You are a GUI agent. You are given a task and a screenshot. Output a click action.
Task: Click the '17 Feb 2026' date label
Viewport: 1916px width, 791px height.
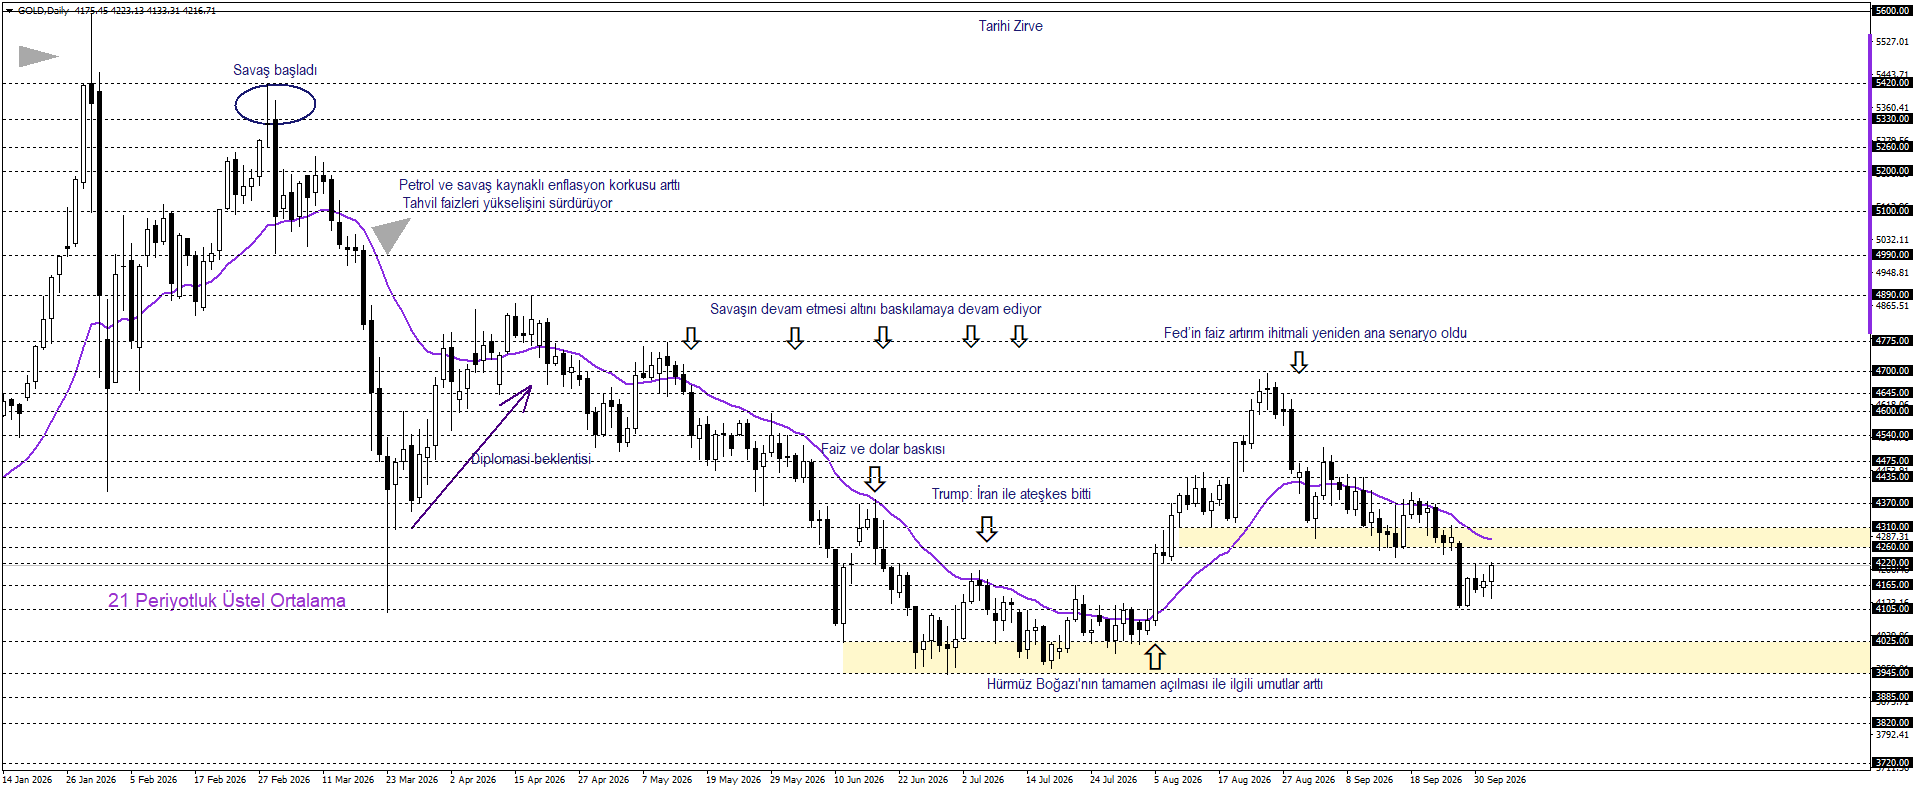[220, 780]
